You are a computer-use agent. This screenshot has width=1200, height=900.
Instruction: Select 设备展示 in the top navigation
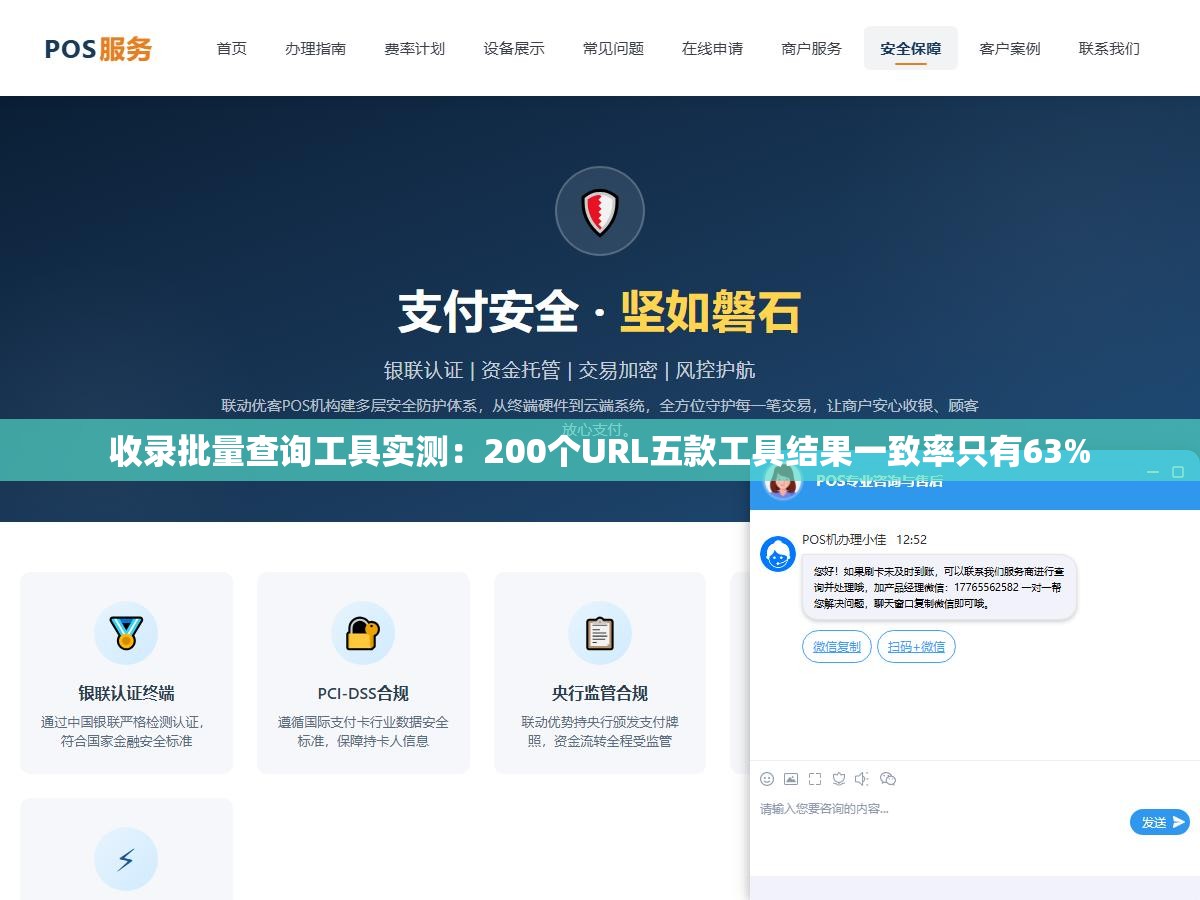tap(514, 48)
